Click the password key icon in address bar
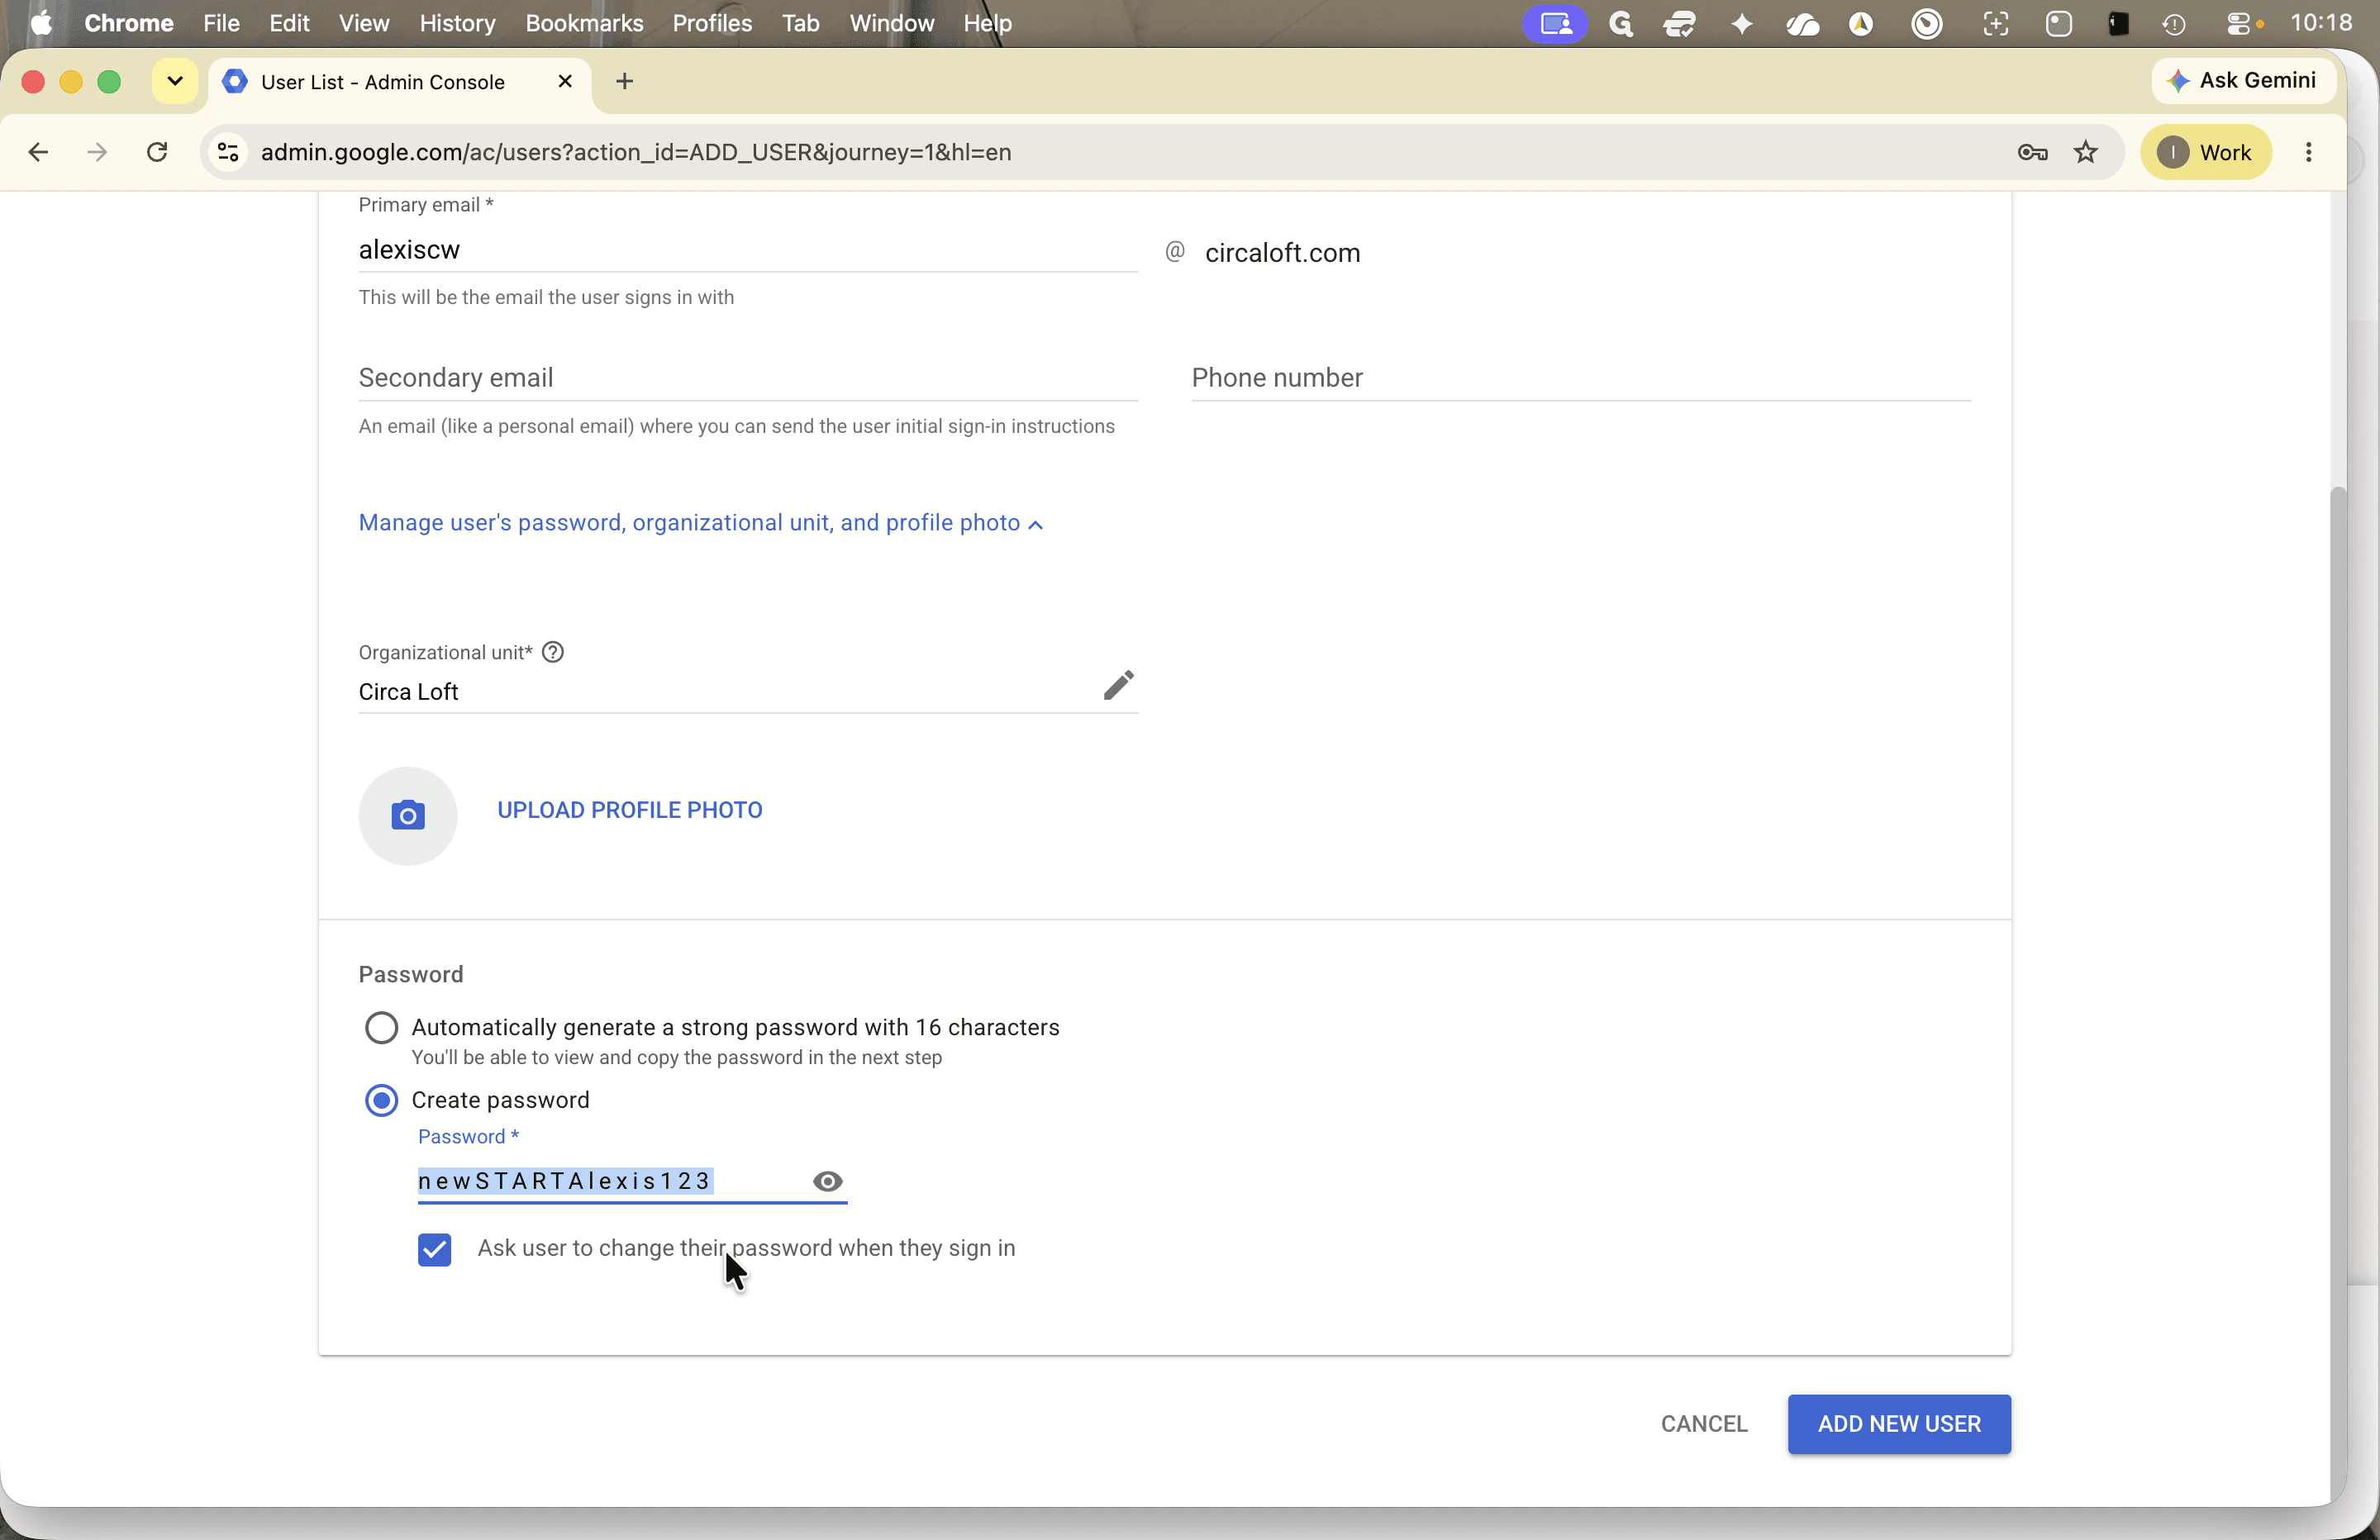Image resolution: width=2380 pixels, height=1540 pixels. [x=2032, y=152]
